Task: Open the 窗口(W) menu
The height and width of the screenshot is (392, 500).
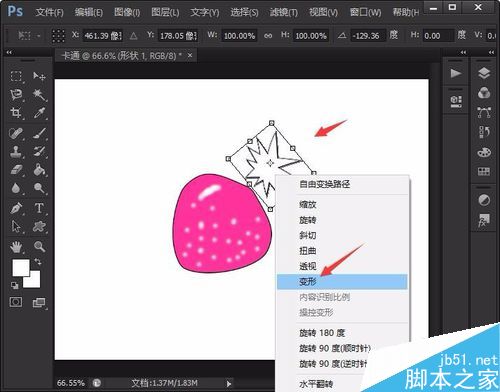Action: (365, 13)
